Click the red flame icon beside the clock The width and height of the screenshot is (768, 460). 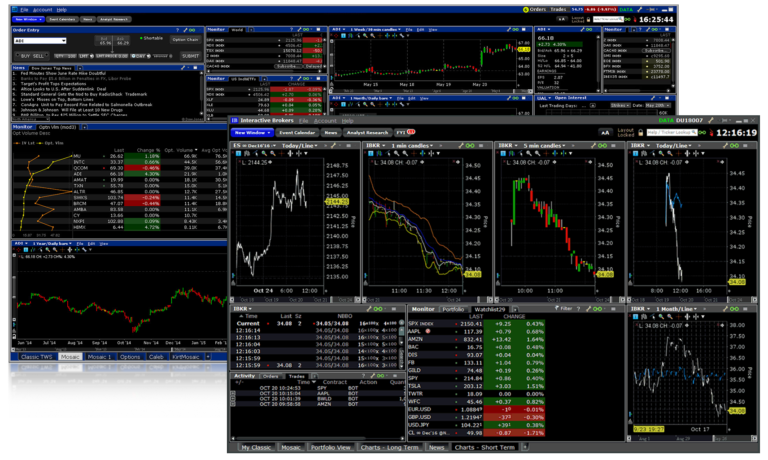(x=711, y=133)
